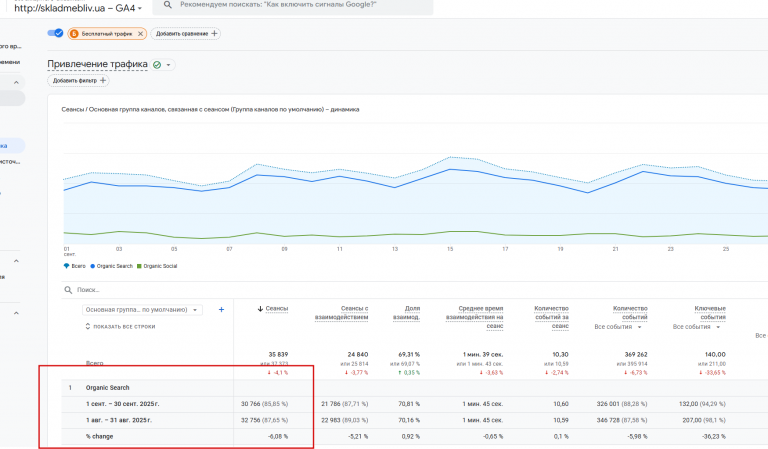Click Добавить сравнение button
The image size is (768, 449).
(x=186, y=34)
